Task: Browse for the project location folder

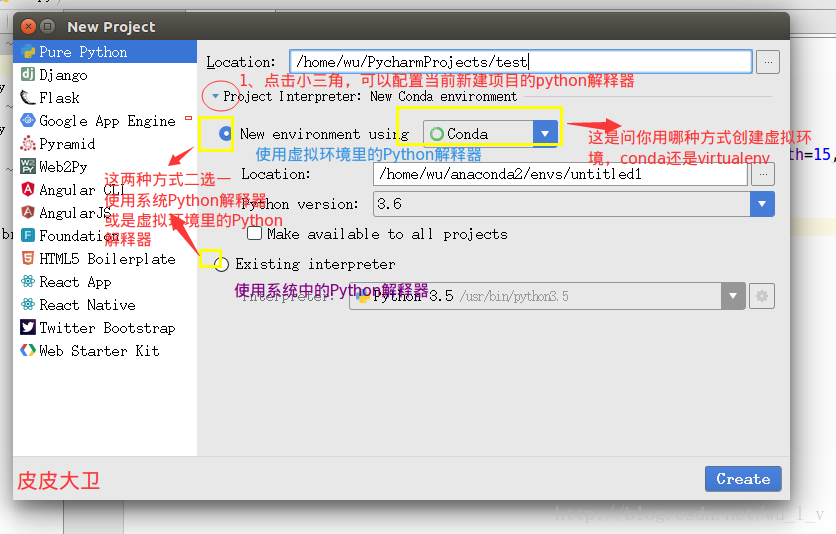Action: pyautogui.click(x=768, y=62)
